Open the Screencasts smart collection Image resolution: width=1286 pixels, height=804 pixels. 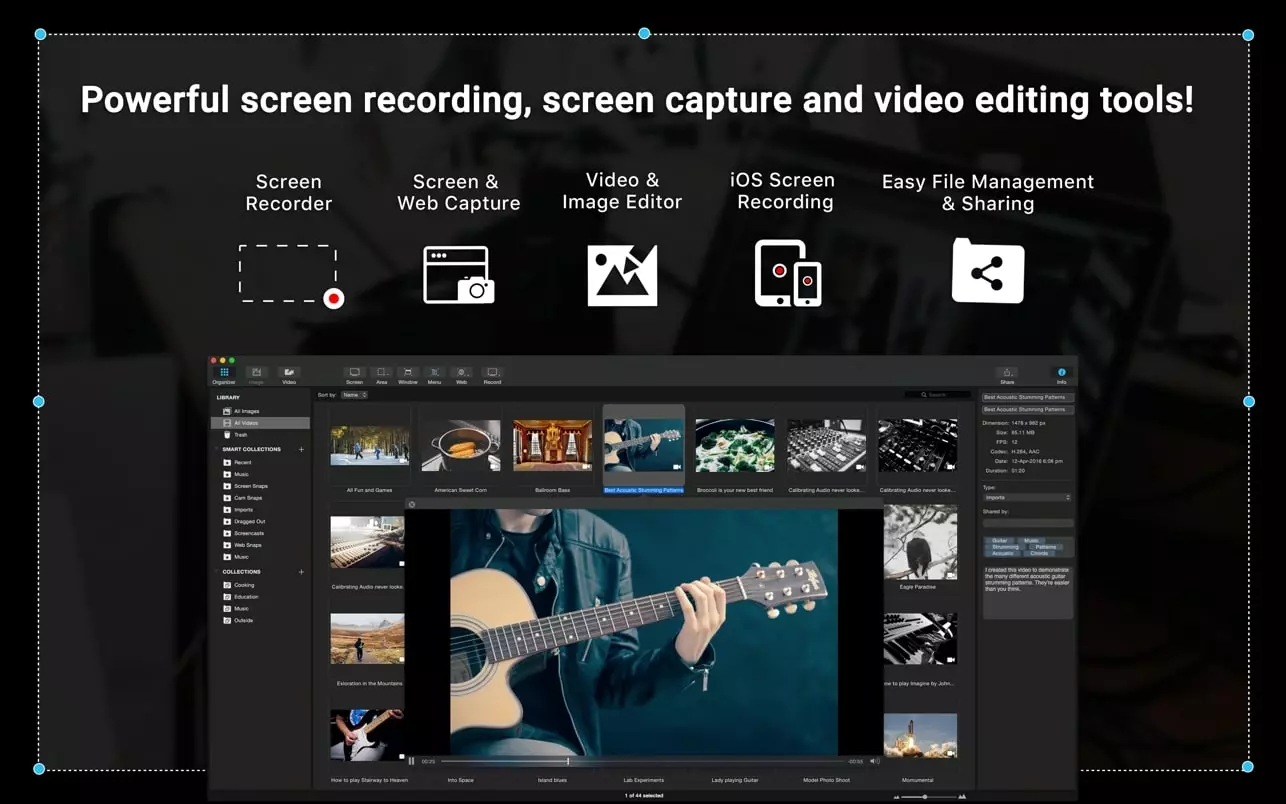coord(248,533)
